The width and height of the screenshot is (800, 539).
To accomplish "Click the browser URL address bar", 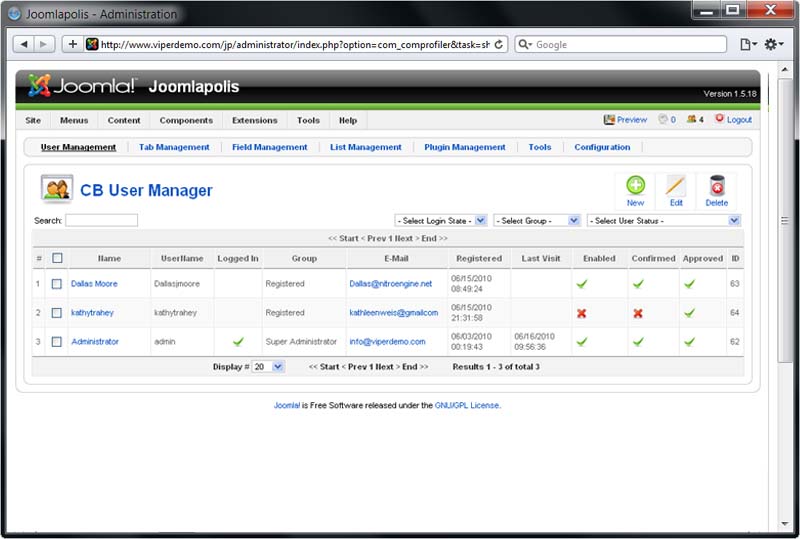I will point(295,44).
